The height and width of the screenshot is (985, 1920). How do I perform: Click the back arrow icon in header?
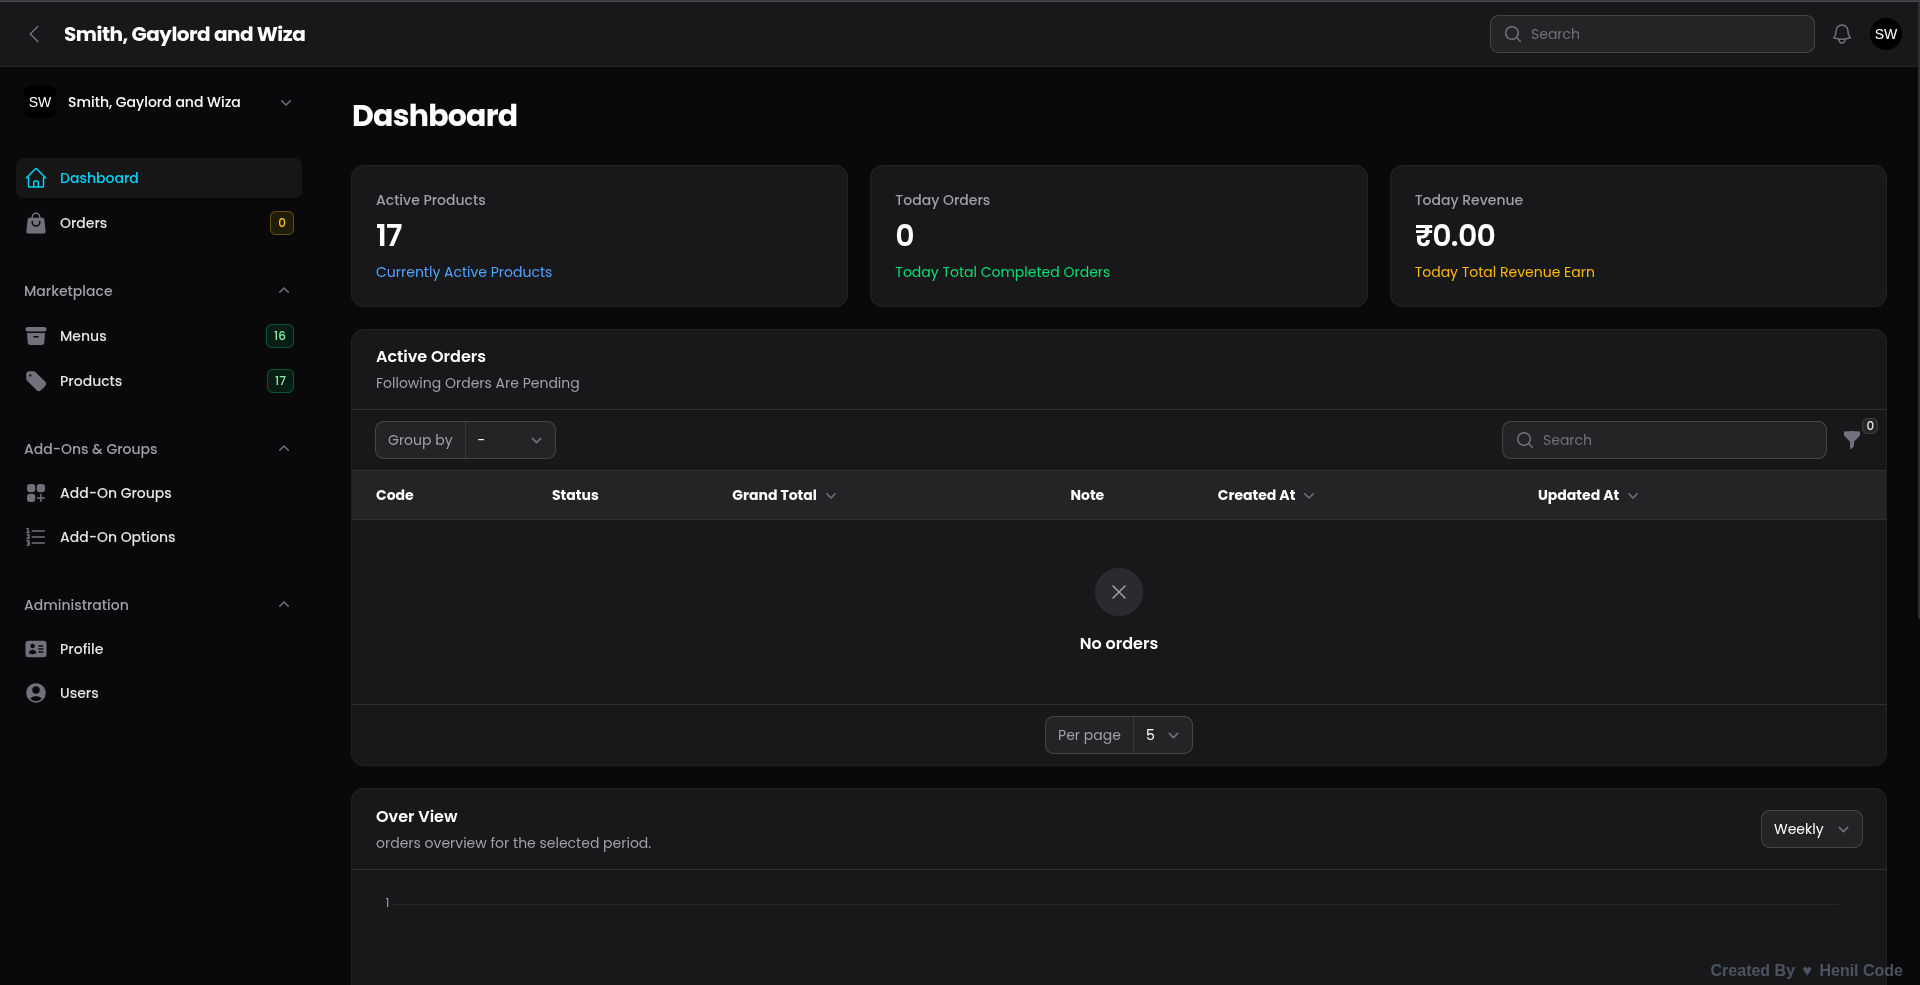pyautogui.click(x=34, y=34)
